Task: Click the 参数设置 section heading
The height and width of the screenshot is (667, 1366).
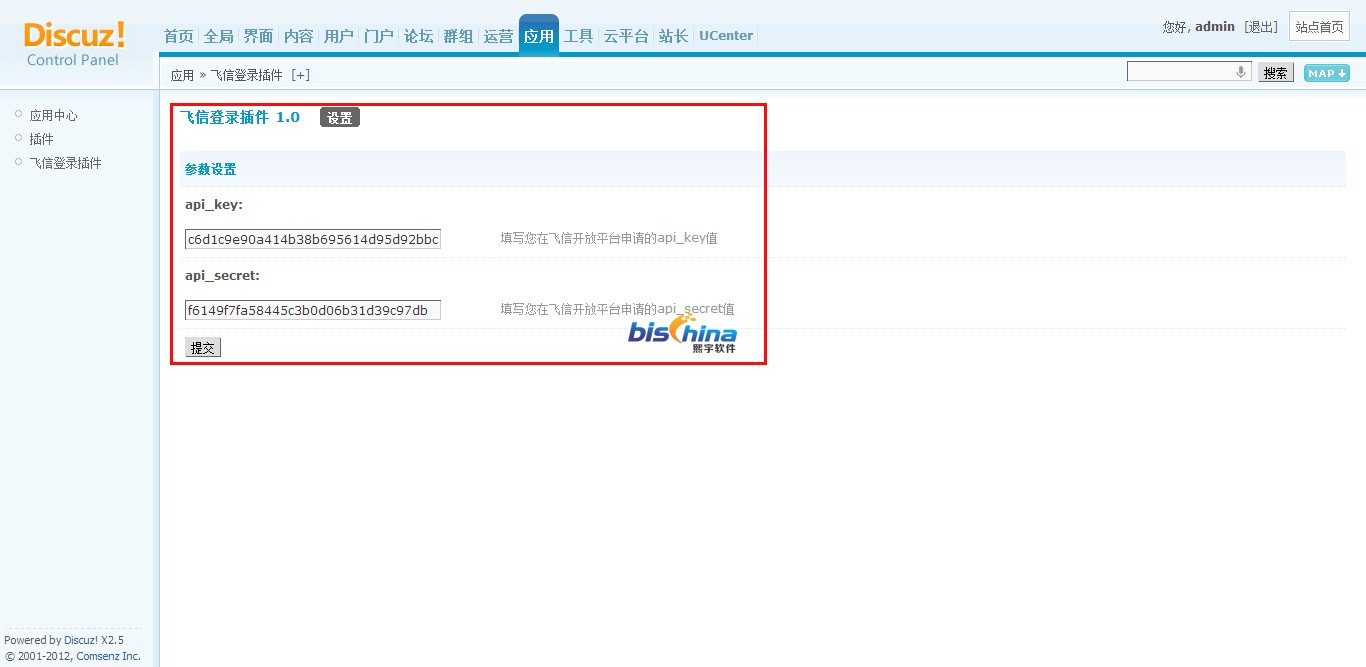Action: tap(211, 169)
